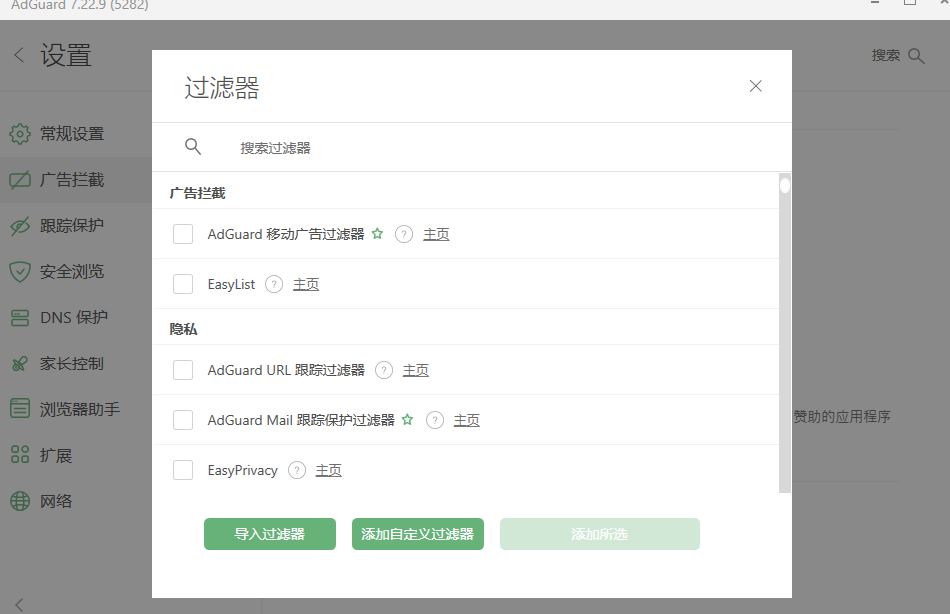Click the 常规设置 gear icon
The image size is (950, 614).
tap(20, 134)
